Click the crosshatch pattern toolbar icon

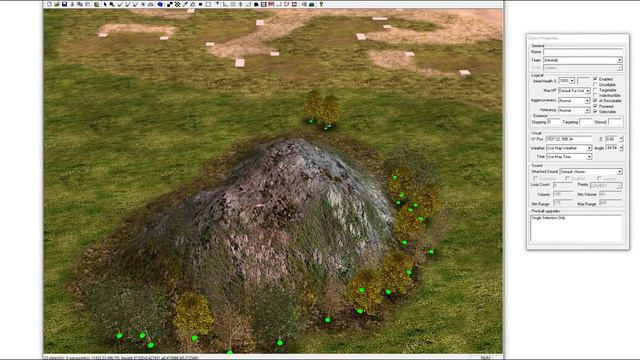[x=177, y=4]
